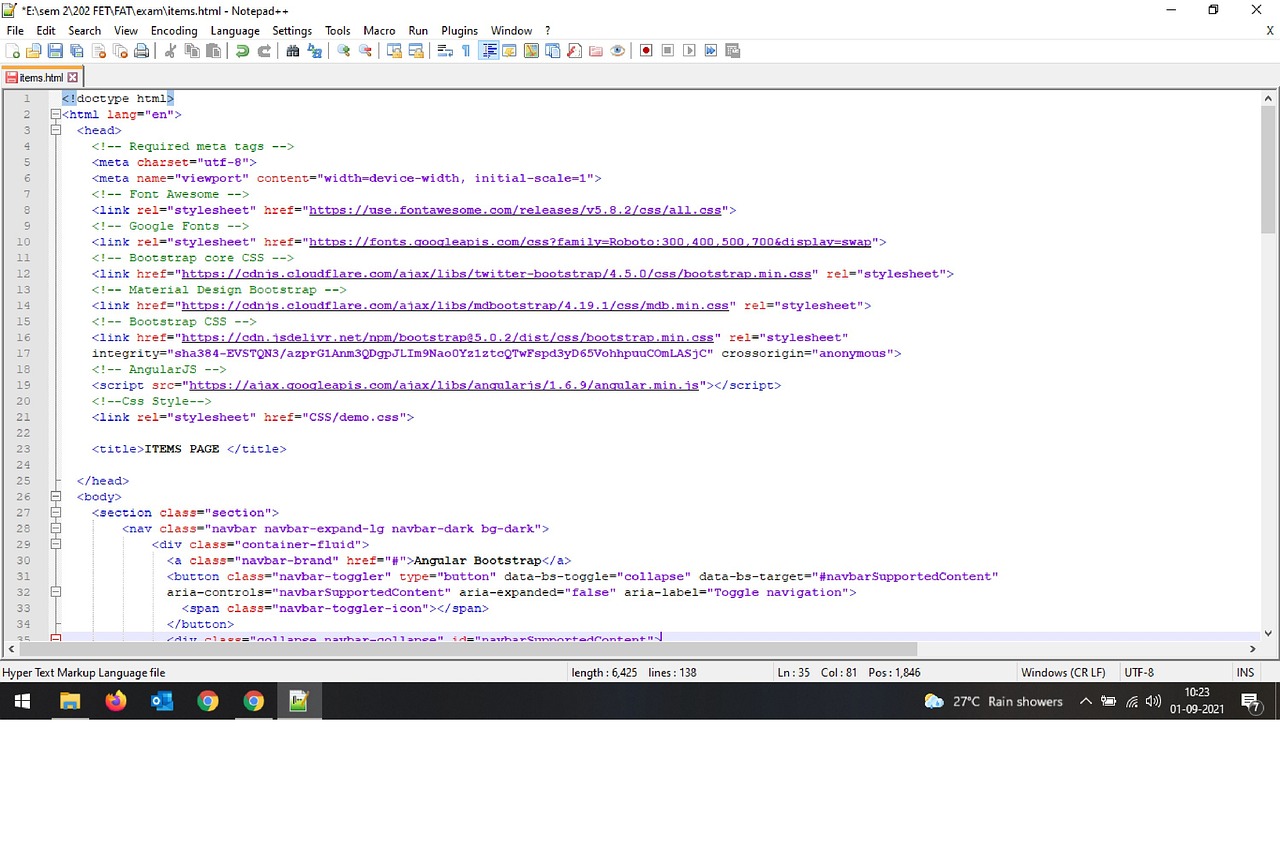The height and width of the screenshot is (849, 1280).
Task: Save the document with the Save icon
Action: [x=56, y=51]
